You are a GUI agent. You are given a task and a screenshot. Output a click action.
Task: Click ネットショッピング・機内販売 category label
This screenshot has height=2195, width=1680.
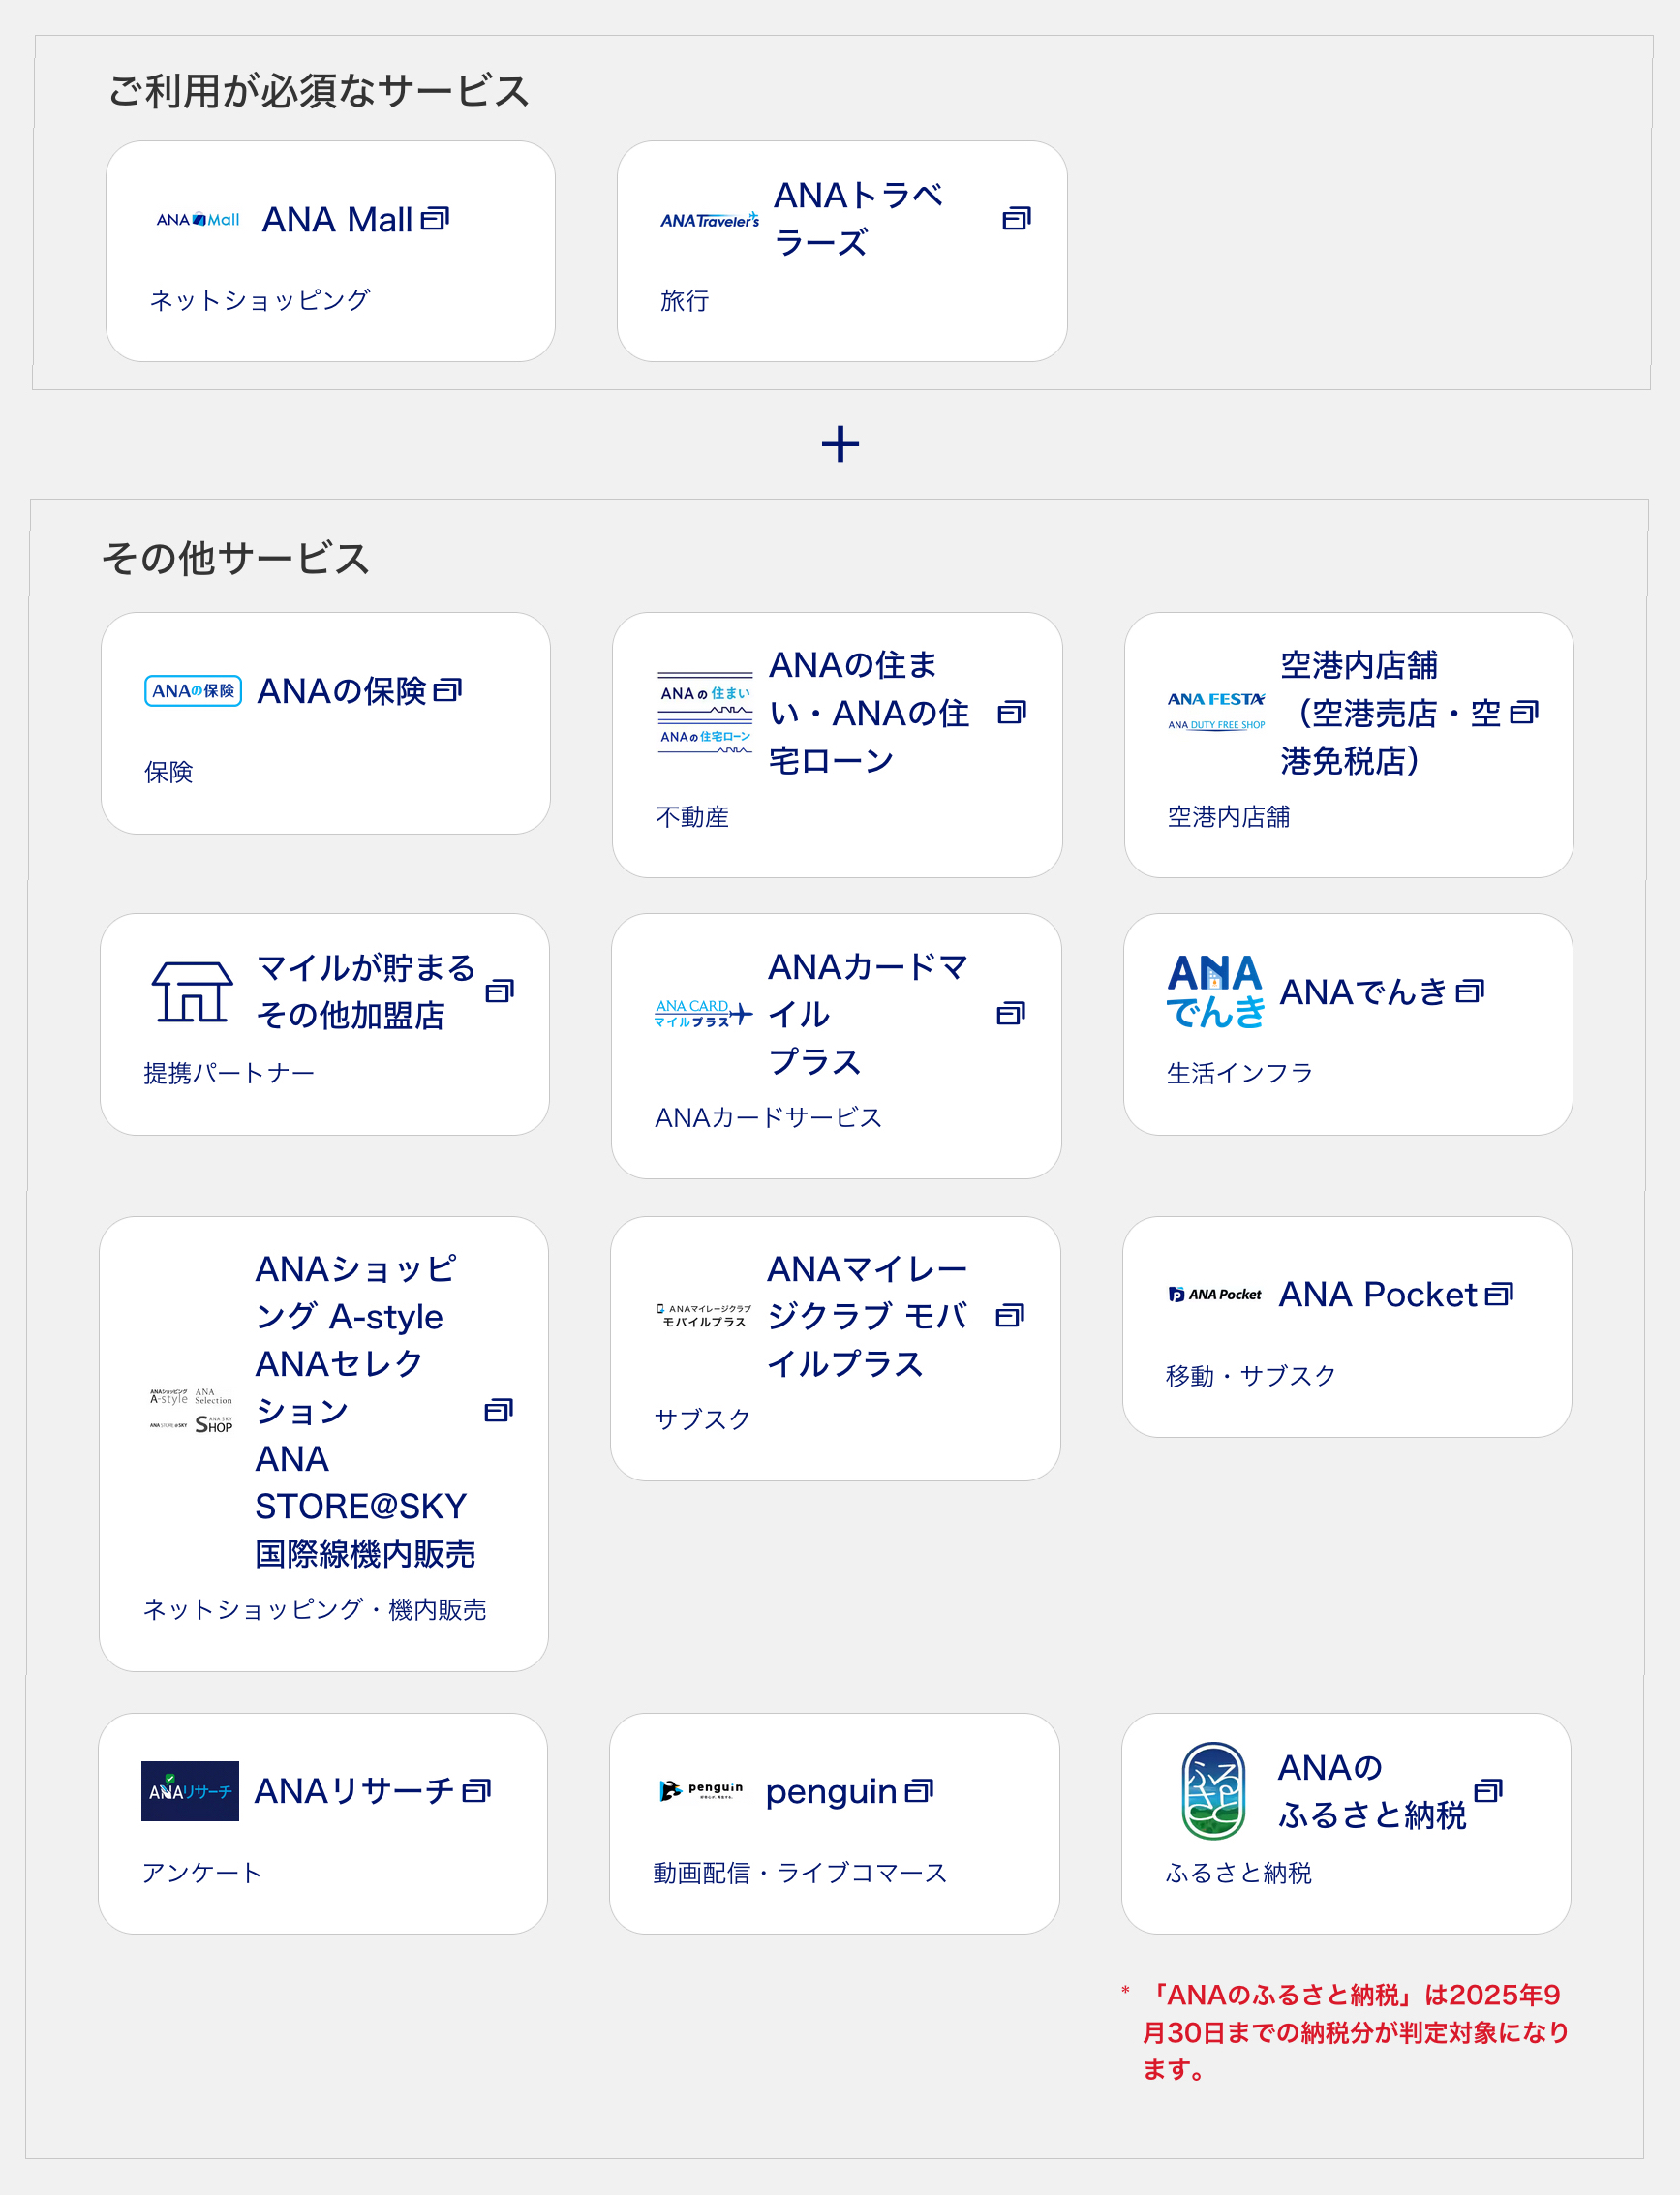(x=314, y=1609)
